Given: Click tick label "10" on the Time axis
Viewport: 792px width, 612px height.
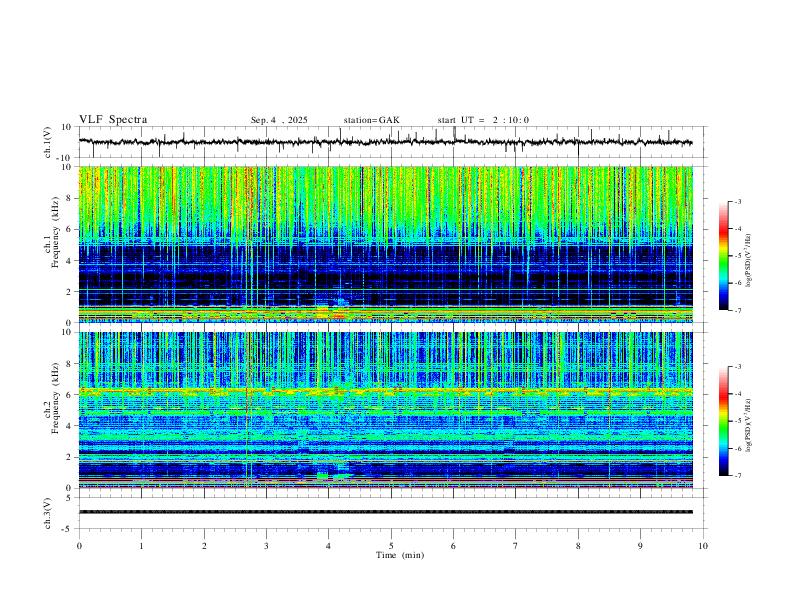Looking at the screenshot, I should click(x=703, y=546).
